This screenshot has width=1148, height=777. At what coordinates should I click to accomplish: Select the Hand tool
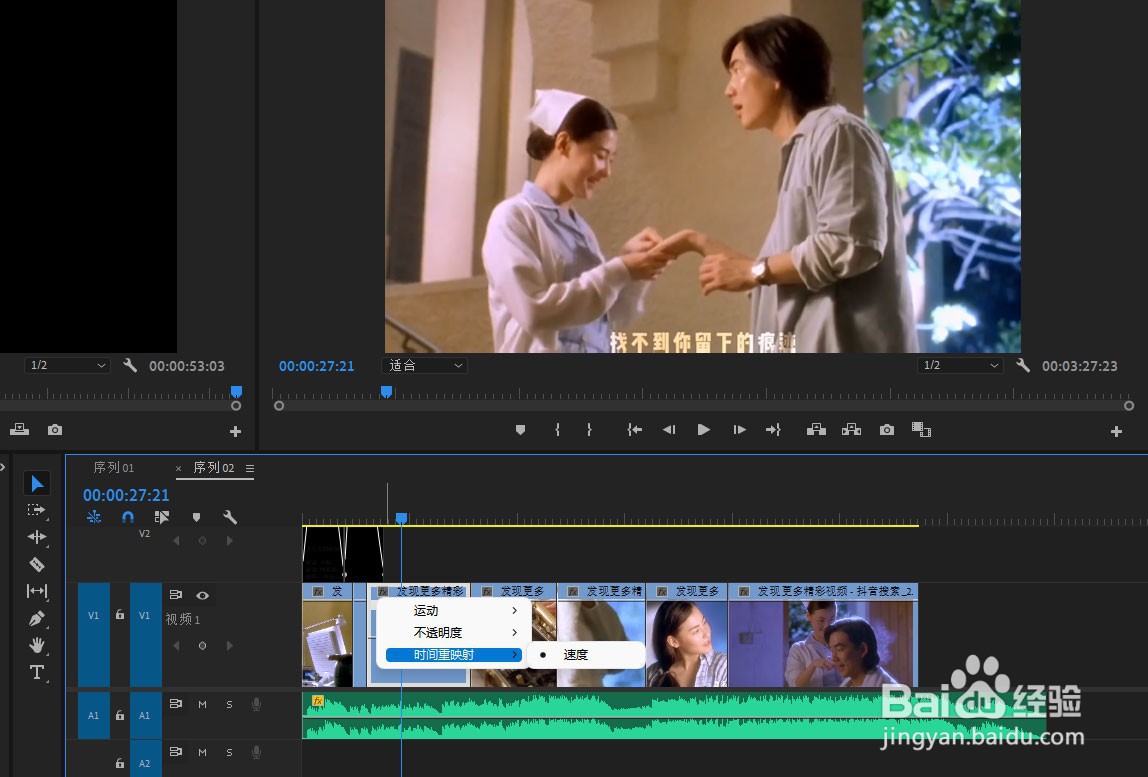[37, 645]
